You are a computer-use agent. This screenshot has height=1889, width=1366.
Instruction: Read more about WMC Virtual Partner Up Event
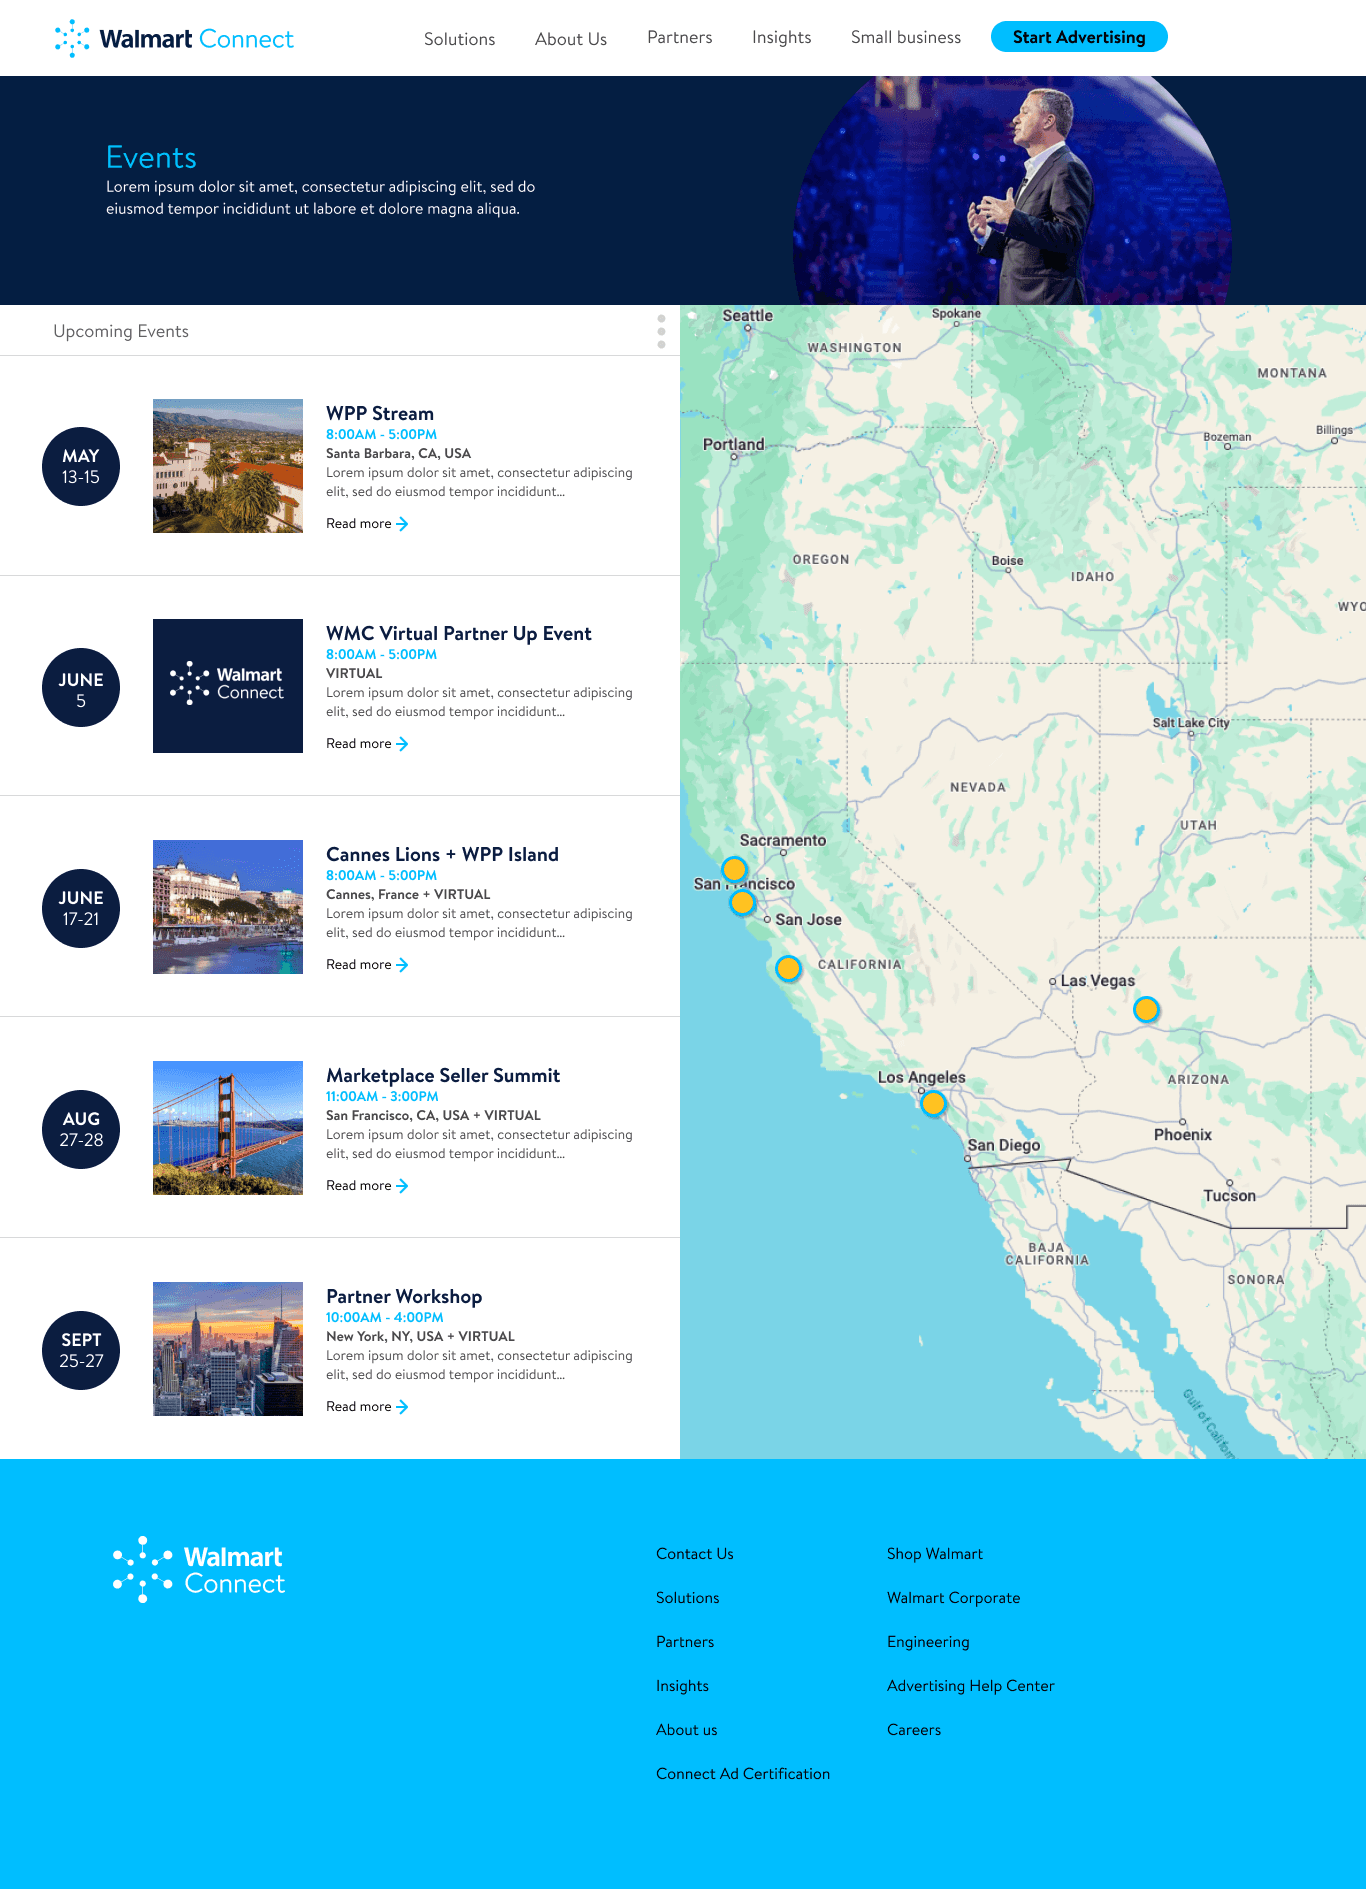367,744
